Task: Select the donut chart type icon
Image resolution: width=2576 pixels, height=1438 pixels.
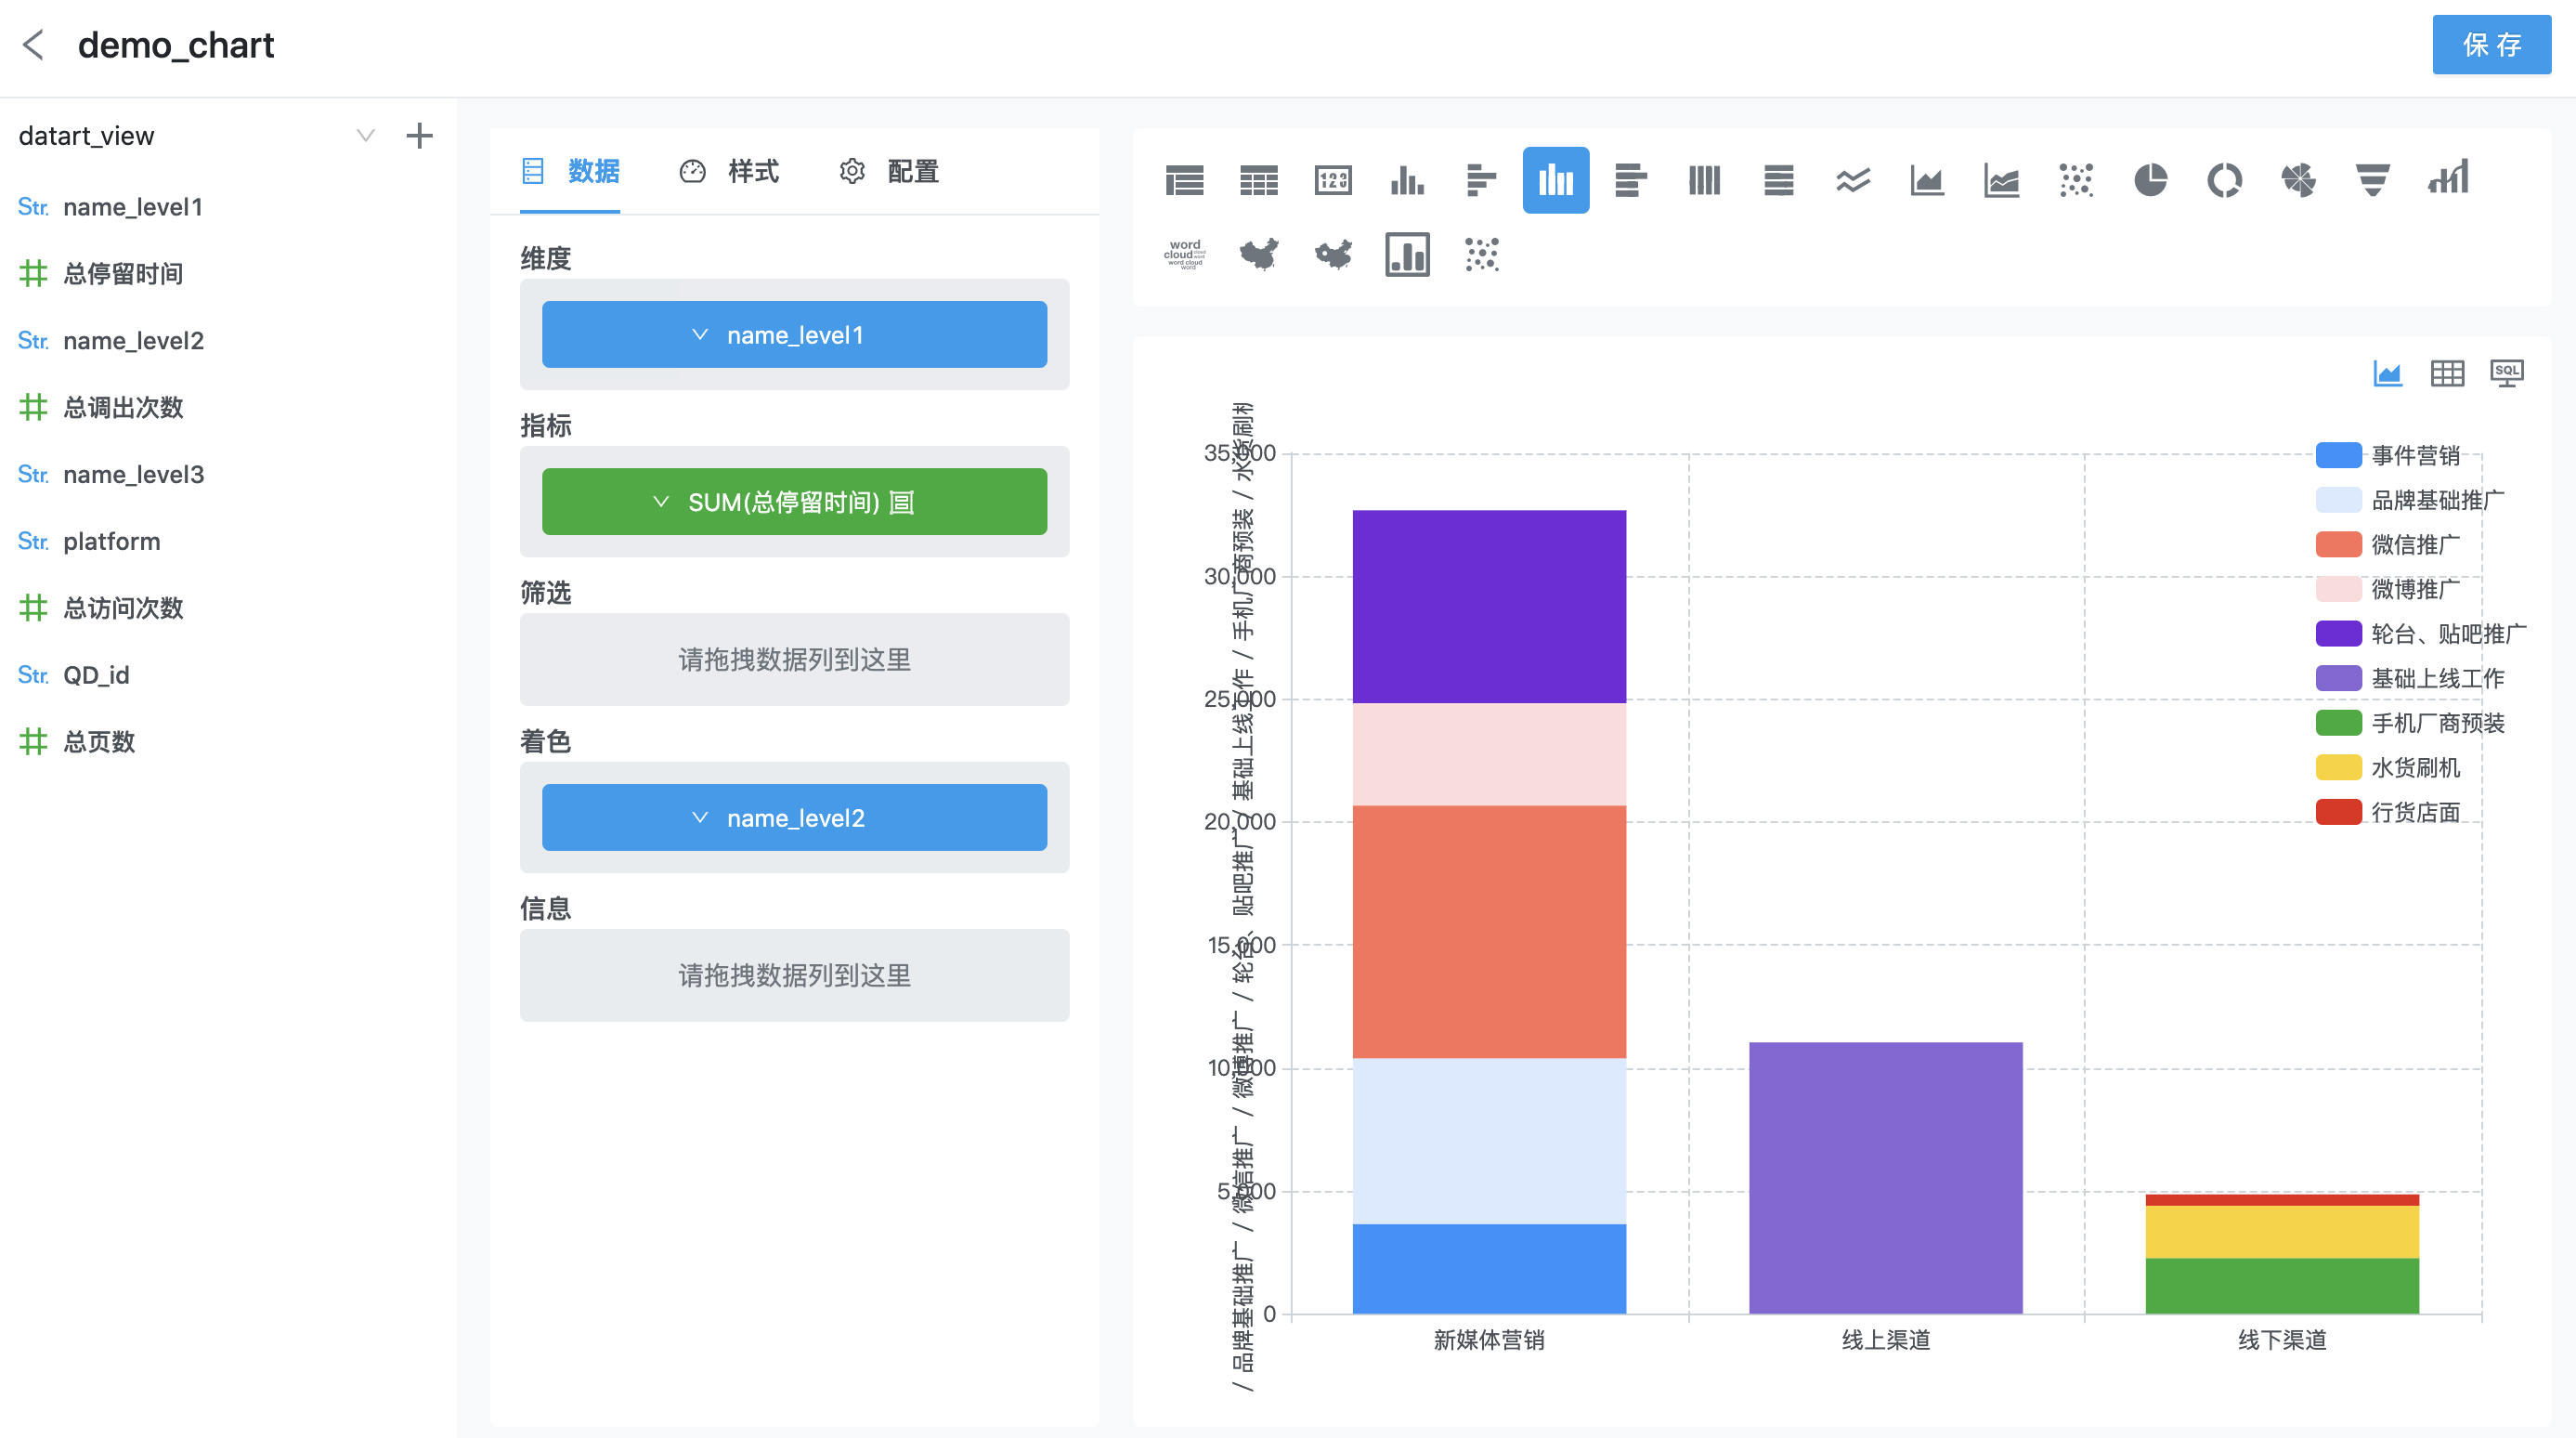Action: [x=2224, y=180]
